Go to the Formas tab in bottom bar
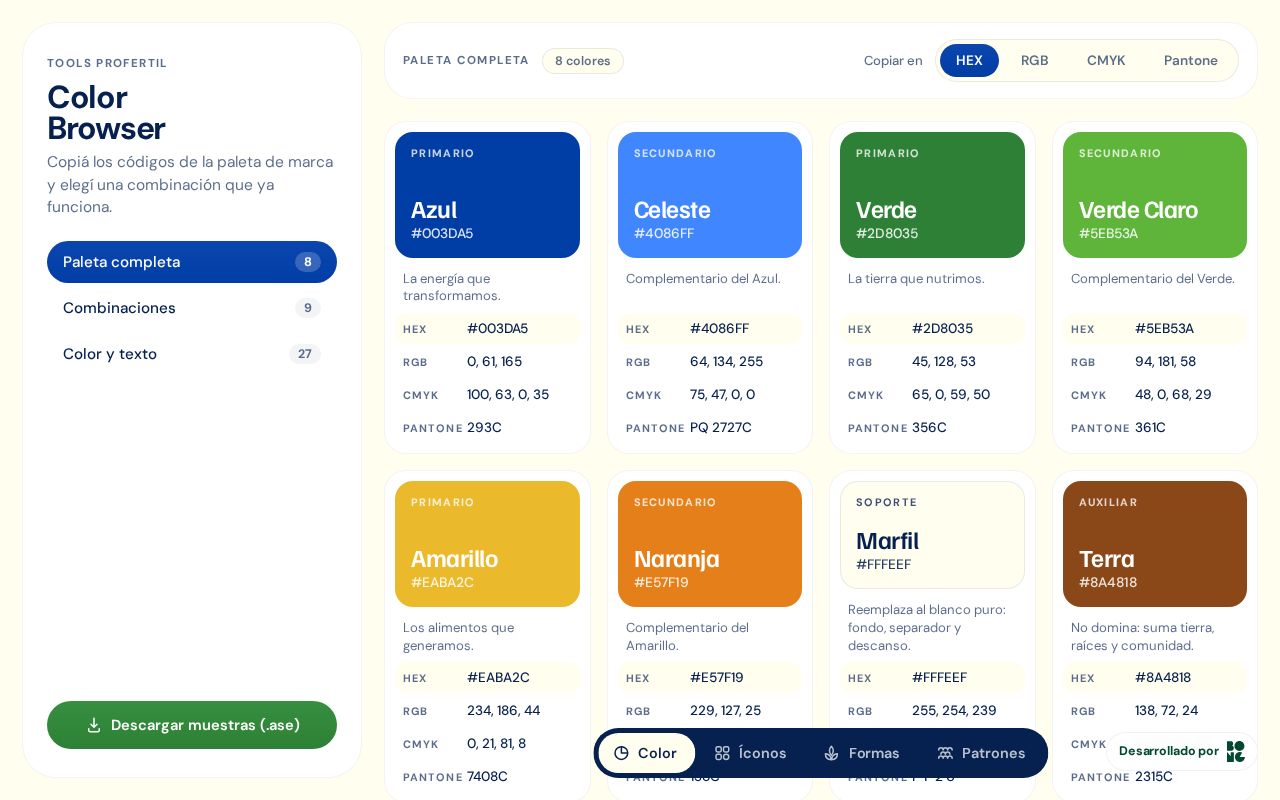 [861, 753]
